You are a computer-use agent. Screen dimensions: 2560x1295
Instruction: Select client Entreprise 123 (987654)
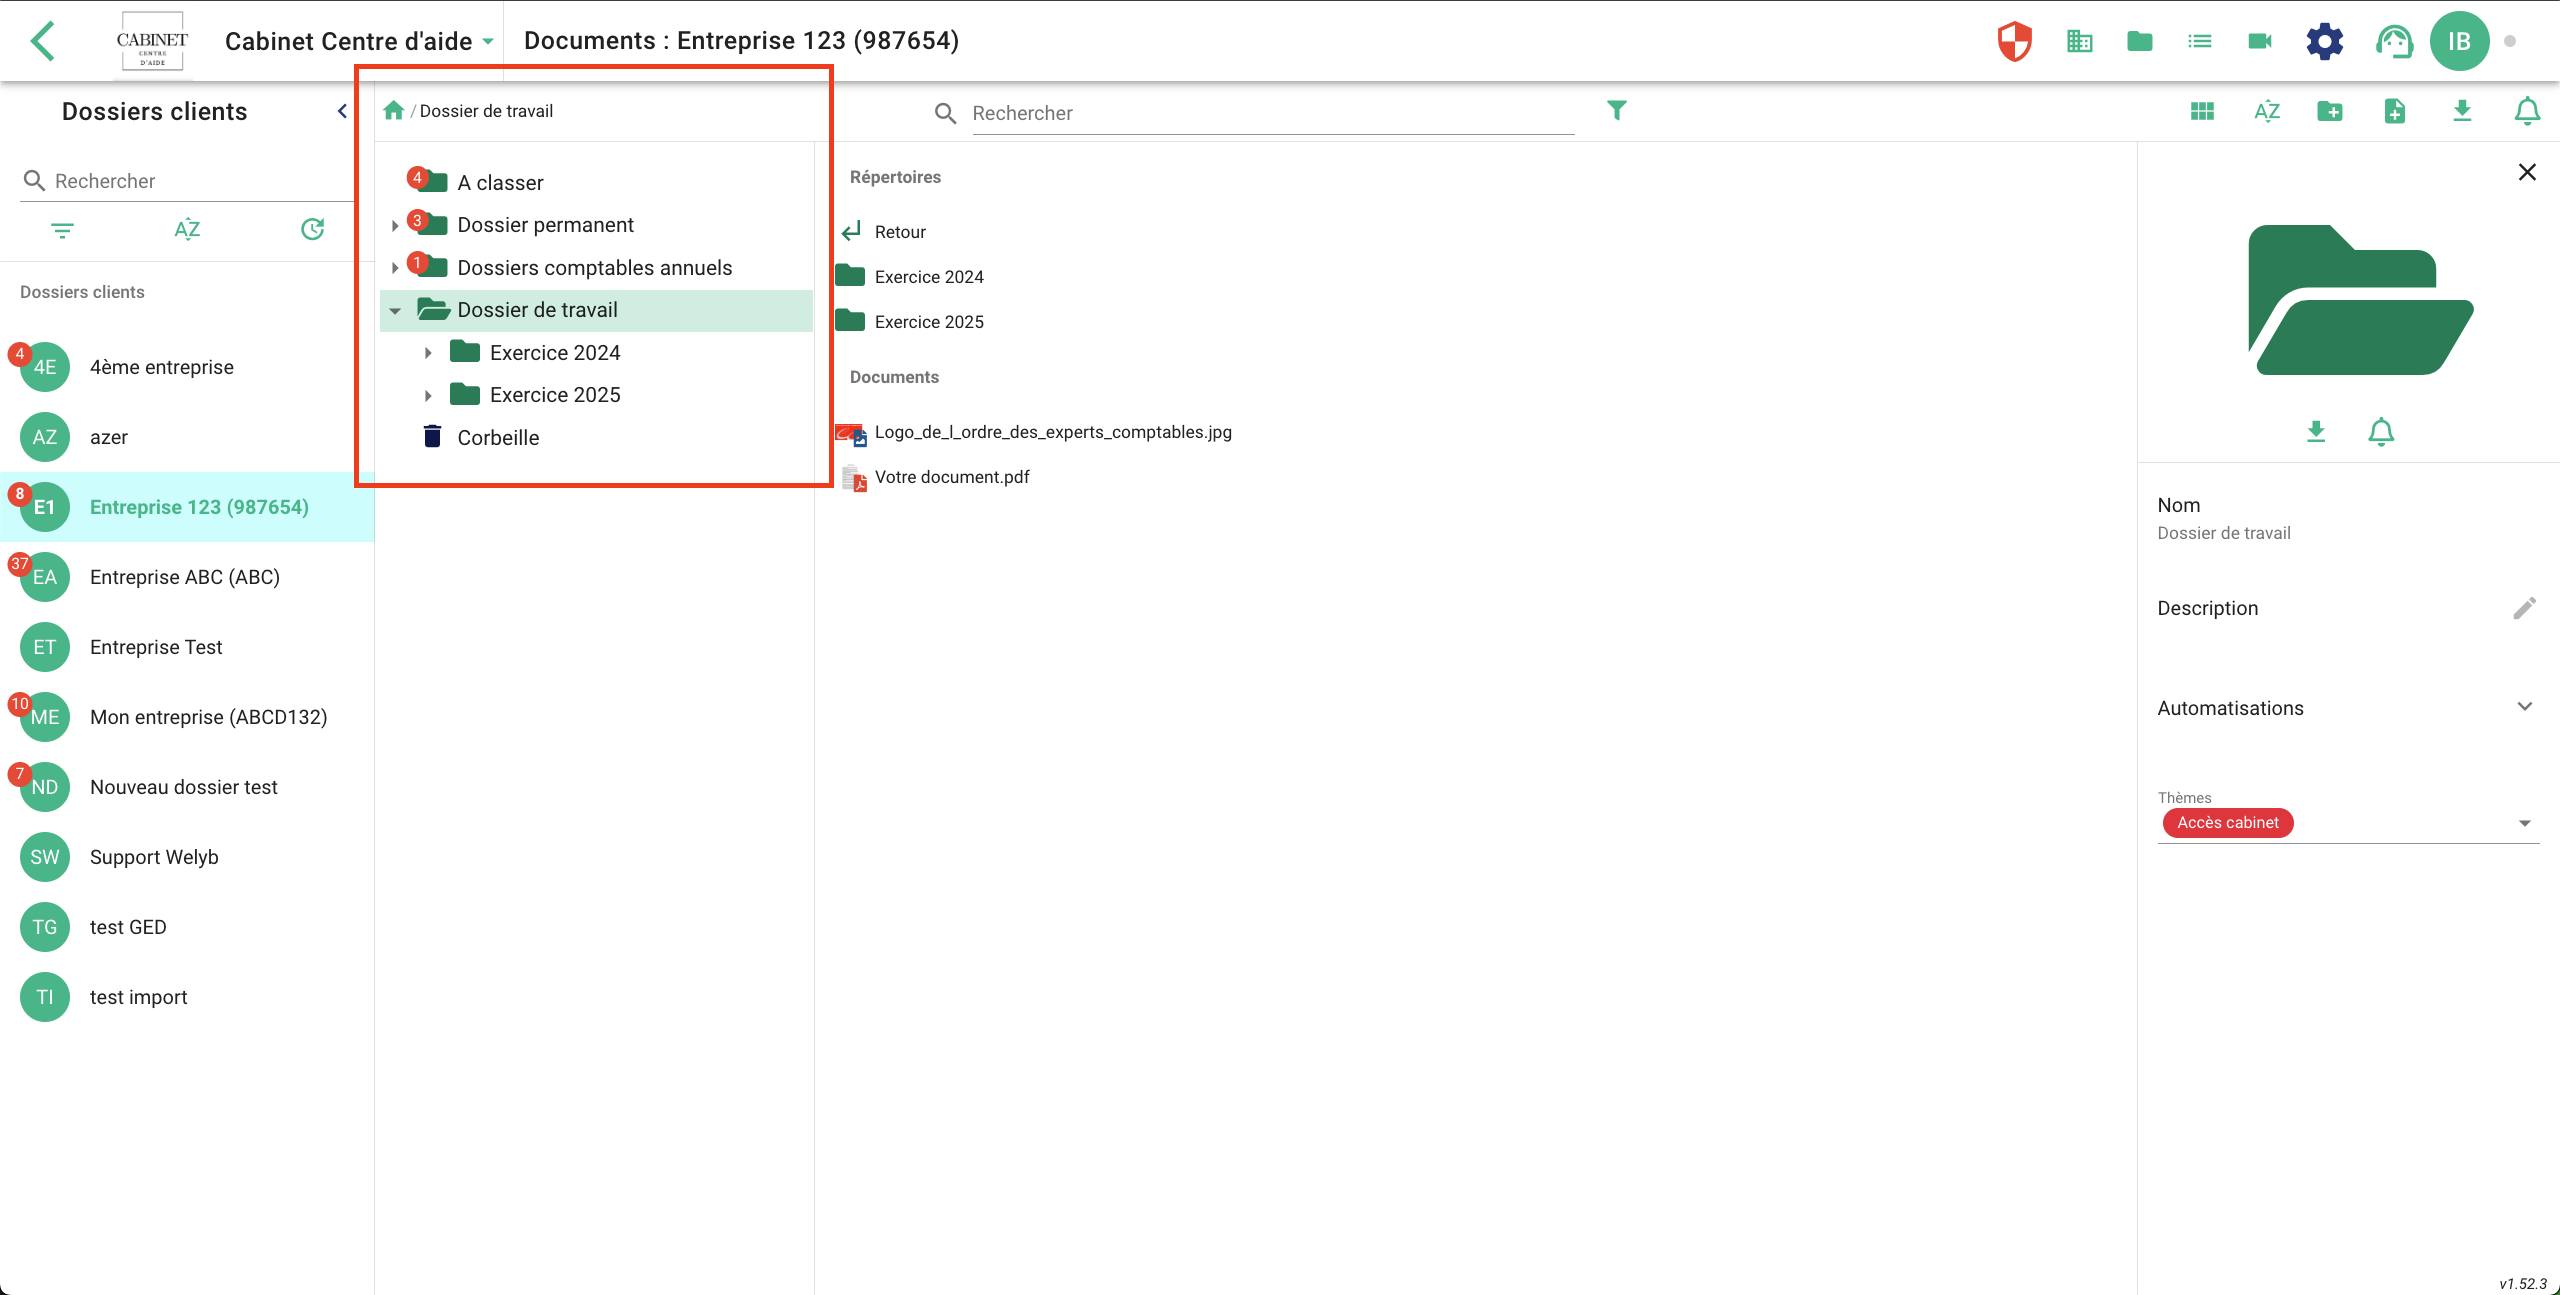click(x=187, y=507)
